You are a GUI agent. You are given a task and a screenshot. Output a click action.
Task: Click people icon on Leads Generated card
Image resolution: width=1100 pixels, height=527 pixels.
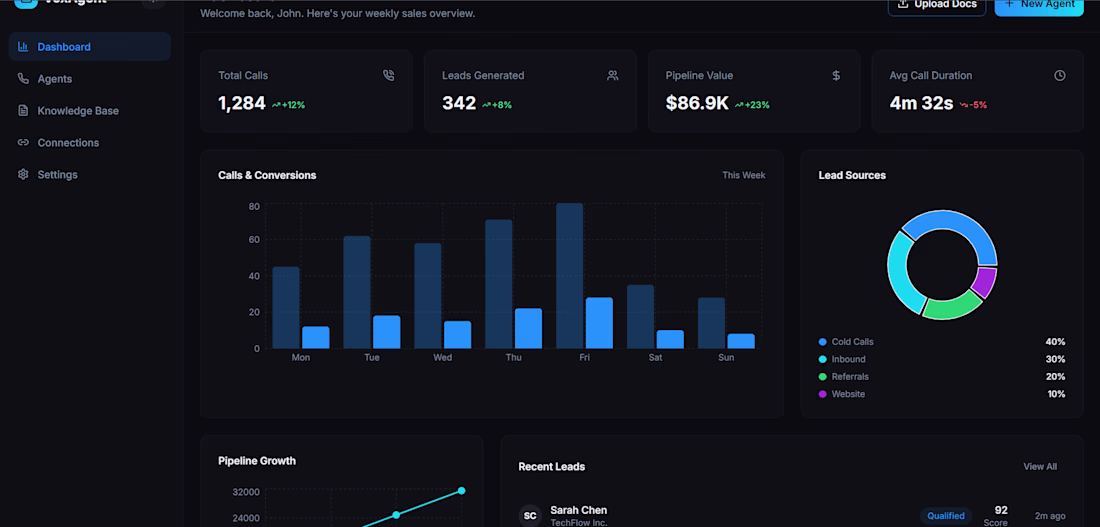coord(612,76)
